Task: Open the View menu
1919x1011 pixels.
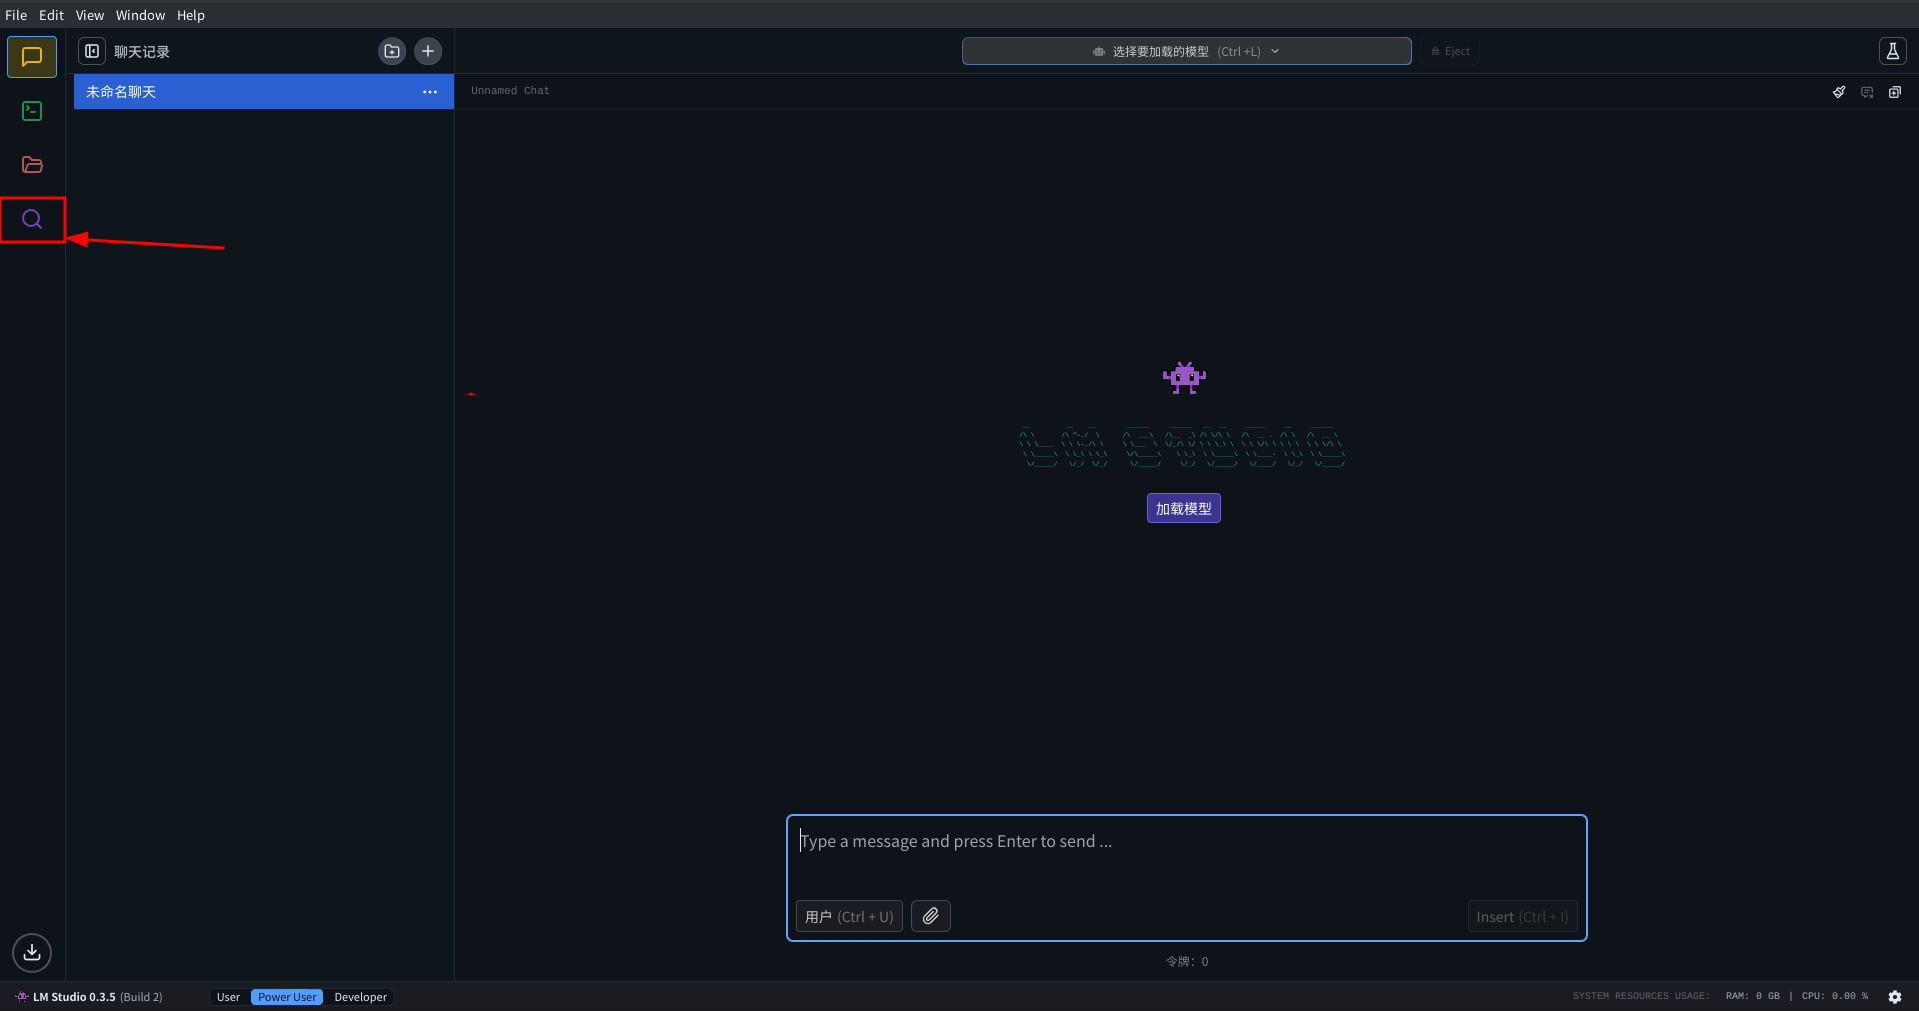Action: click(90, 15)
